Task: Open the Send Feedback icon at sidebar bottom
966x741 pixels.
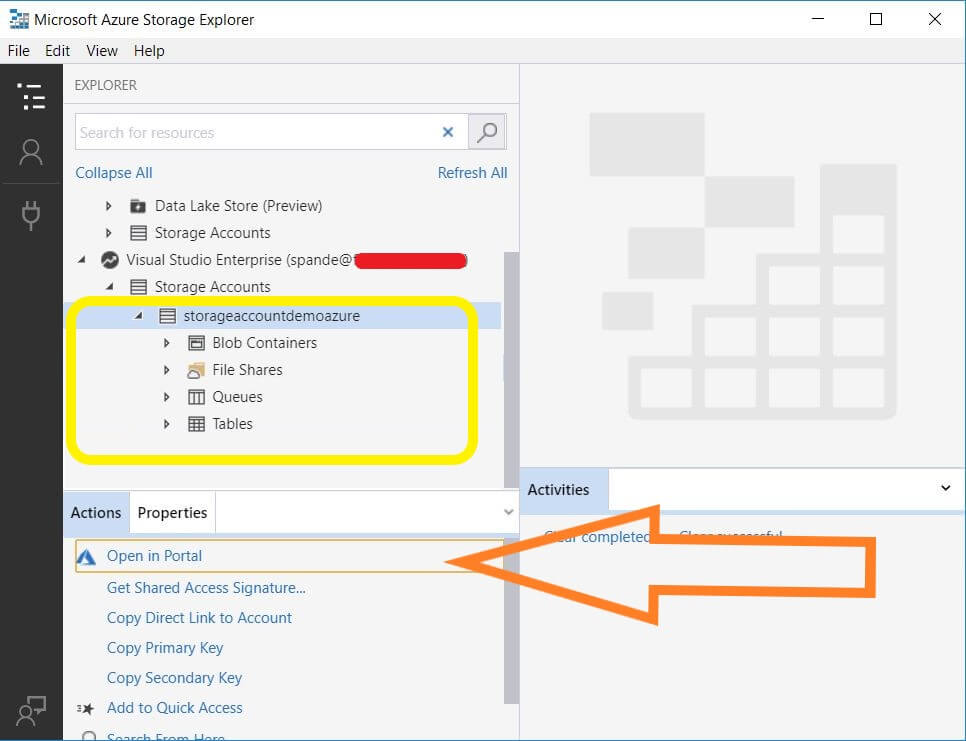Action: point(31,711)
